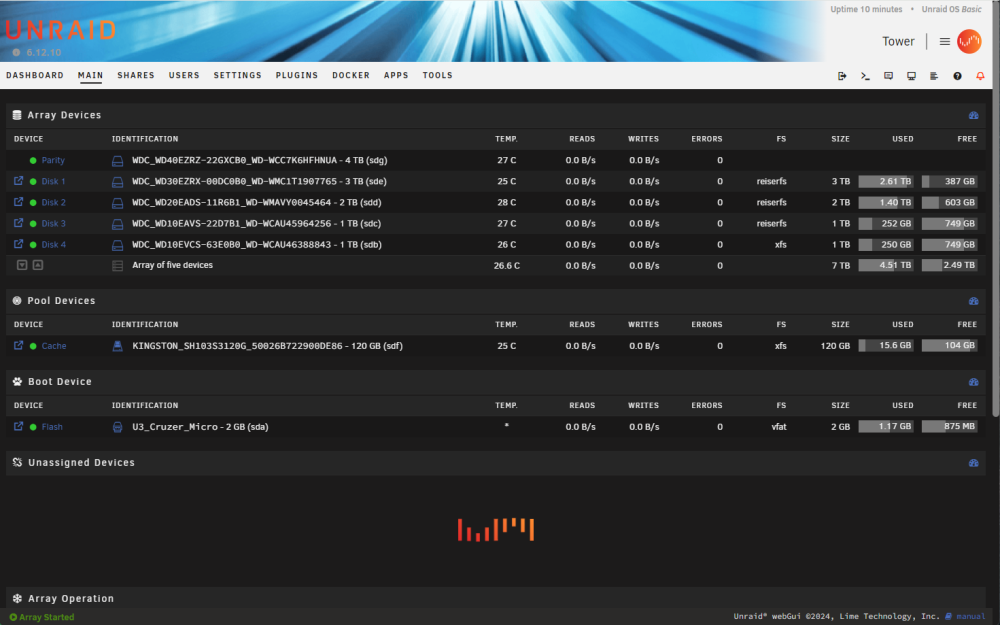Image resolution: width=1000 pixels, height=625 pixels.
Task: Open the Disk 2 settings link
Action: tap(54, 203)
